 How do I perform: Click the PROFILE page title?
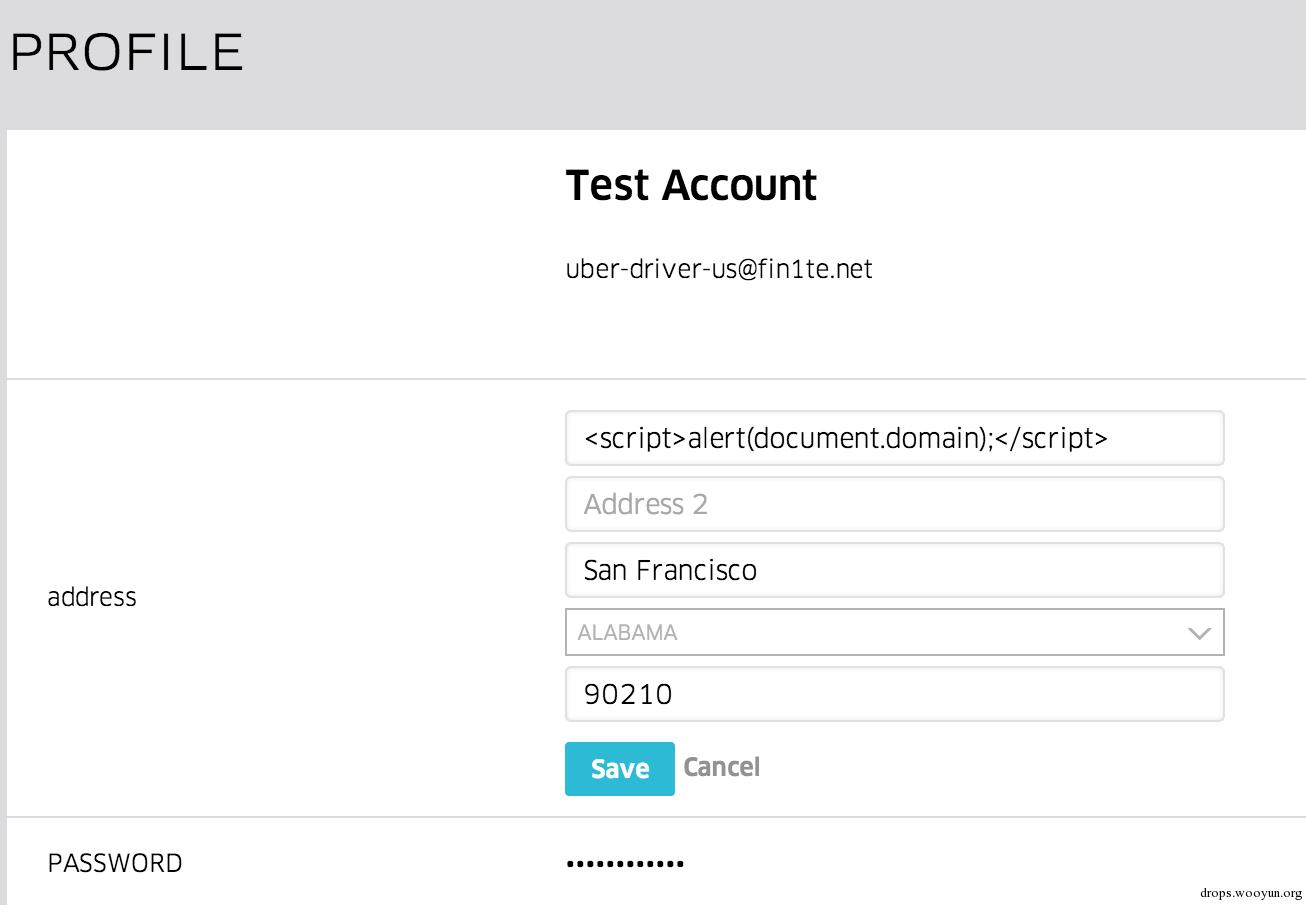[127, 53]
